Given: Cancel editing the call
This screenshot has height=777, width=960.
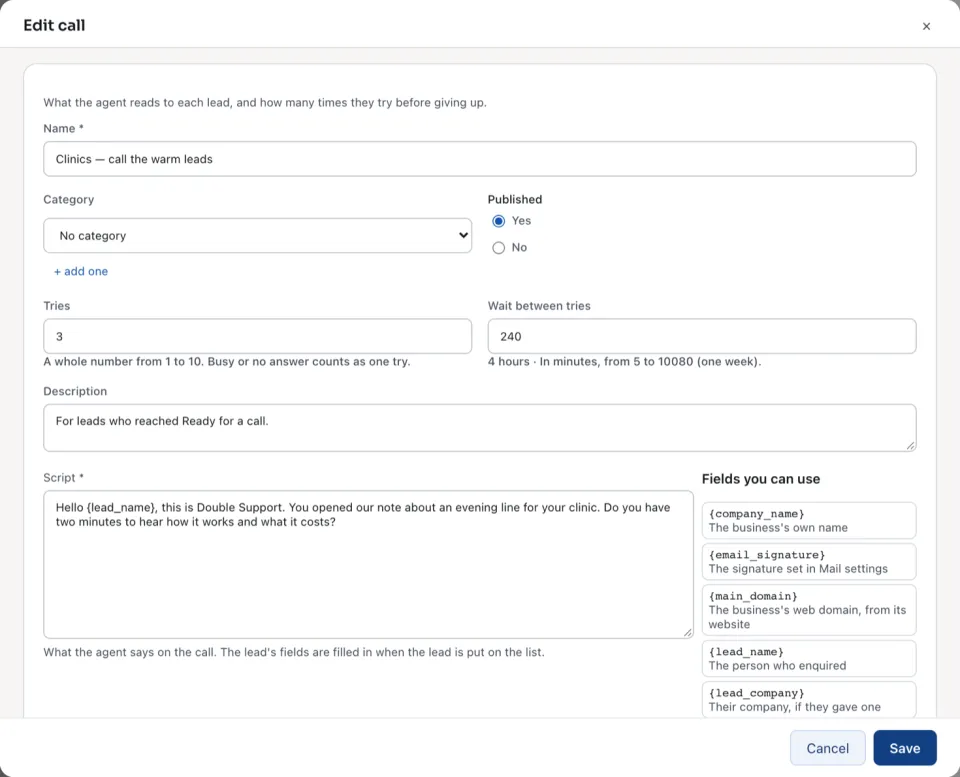Looking at the screenshot, I should (x=828, y=748).
